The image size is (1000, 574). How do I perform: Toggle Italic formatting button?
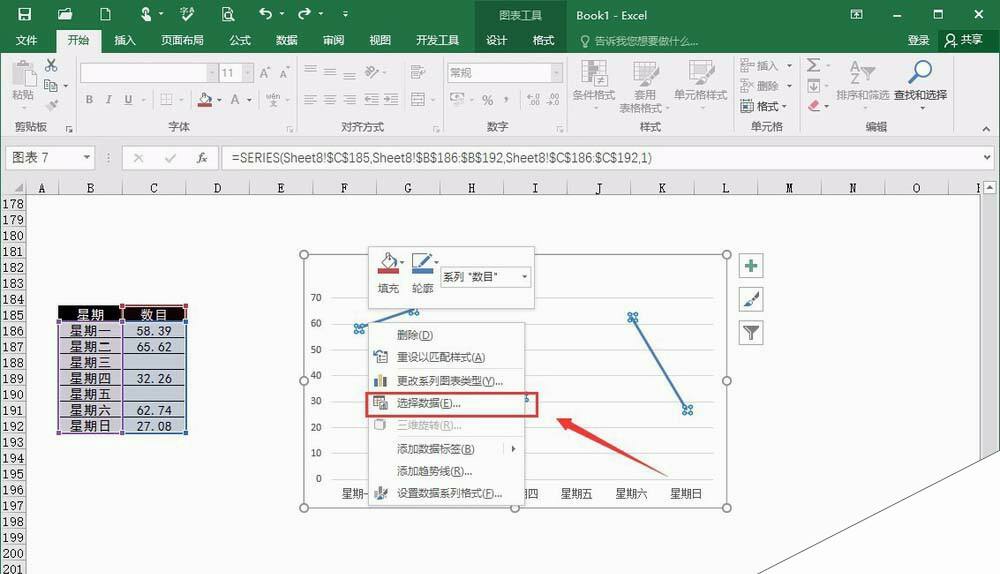[108, 99]
